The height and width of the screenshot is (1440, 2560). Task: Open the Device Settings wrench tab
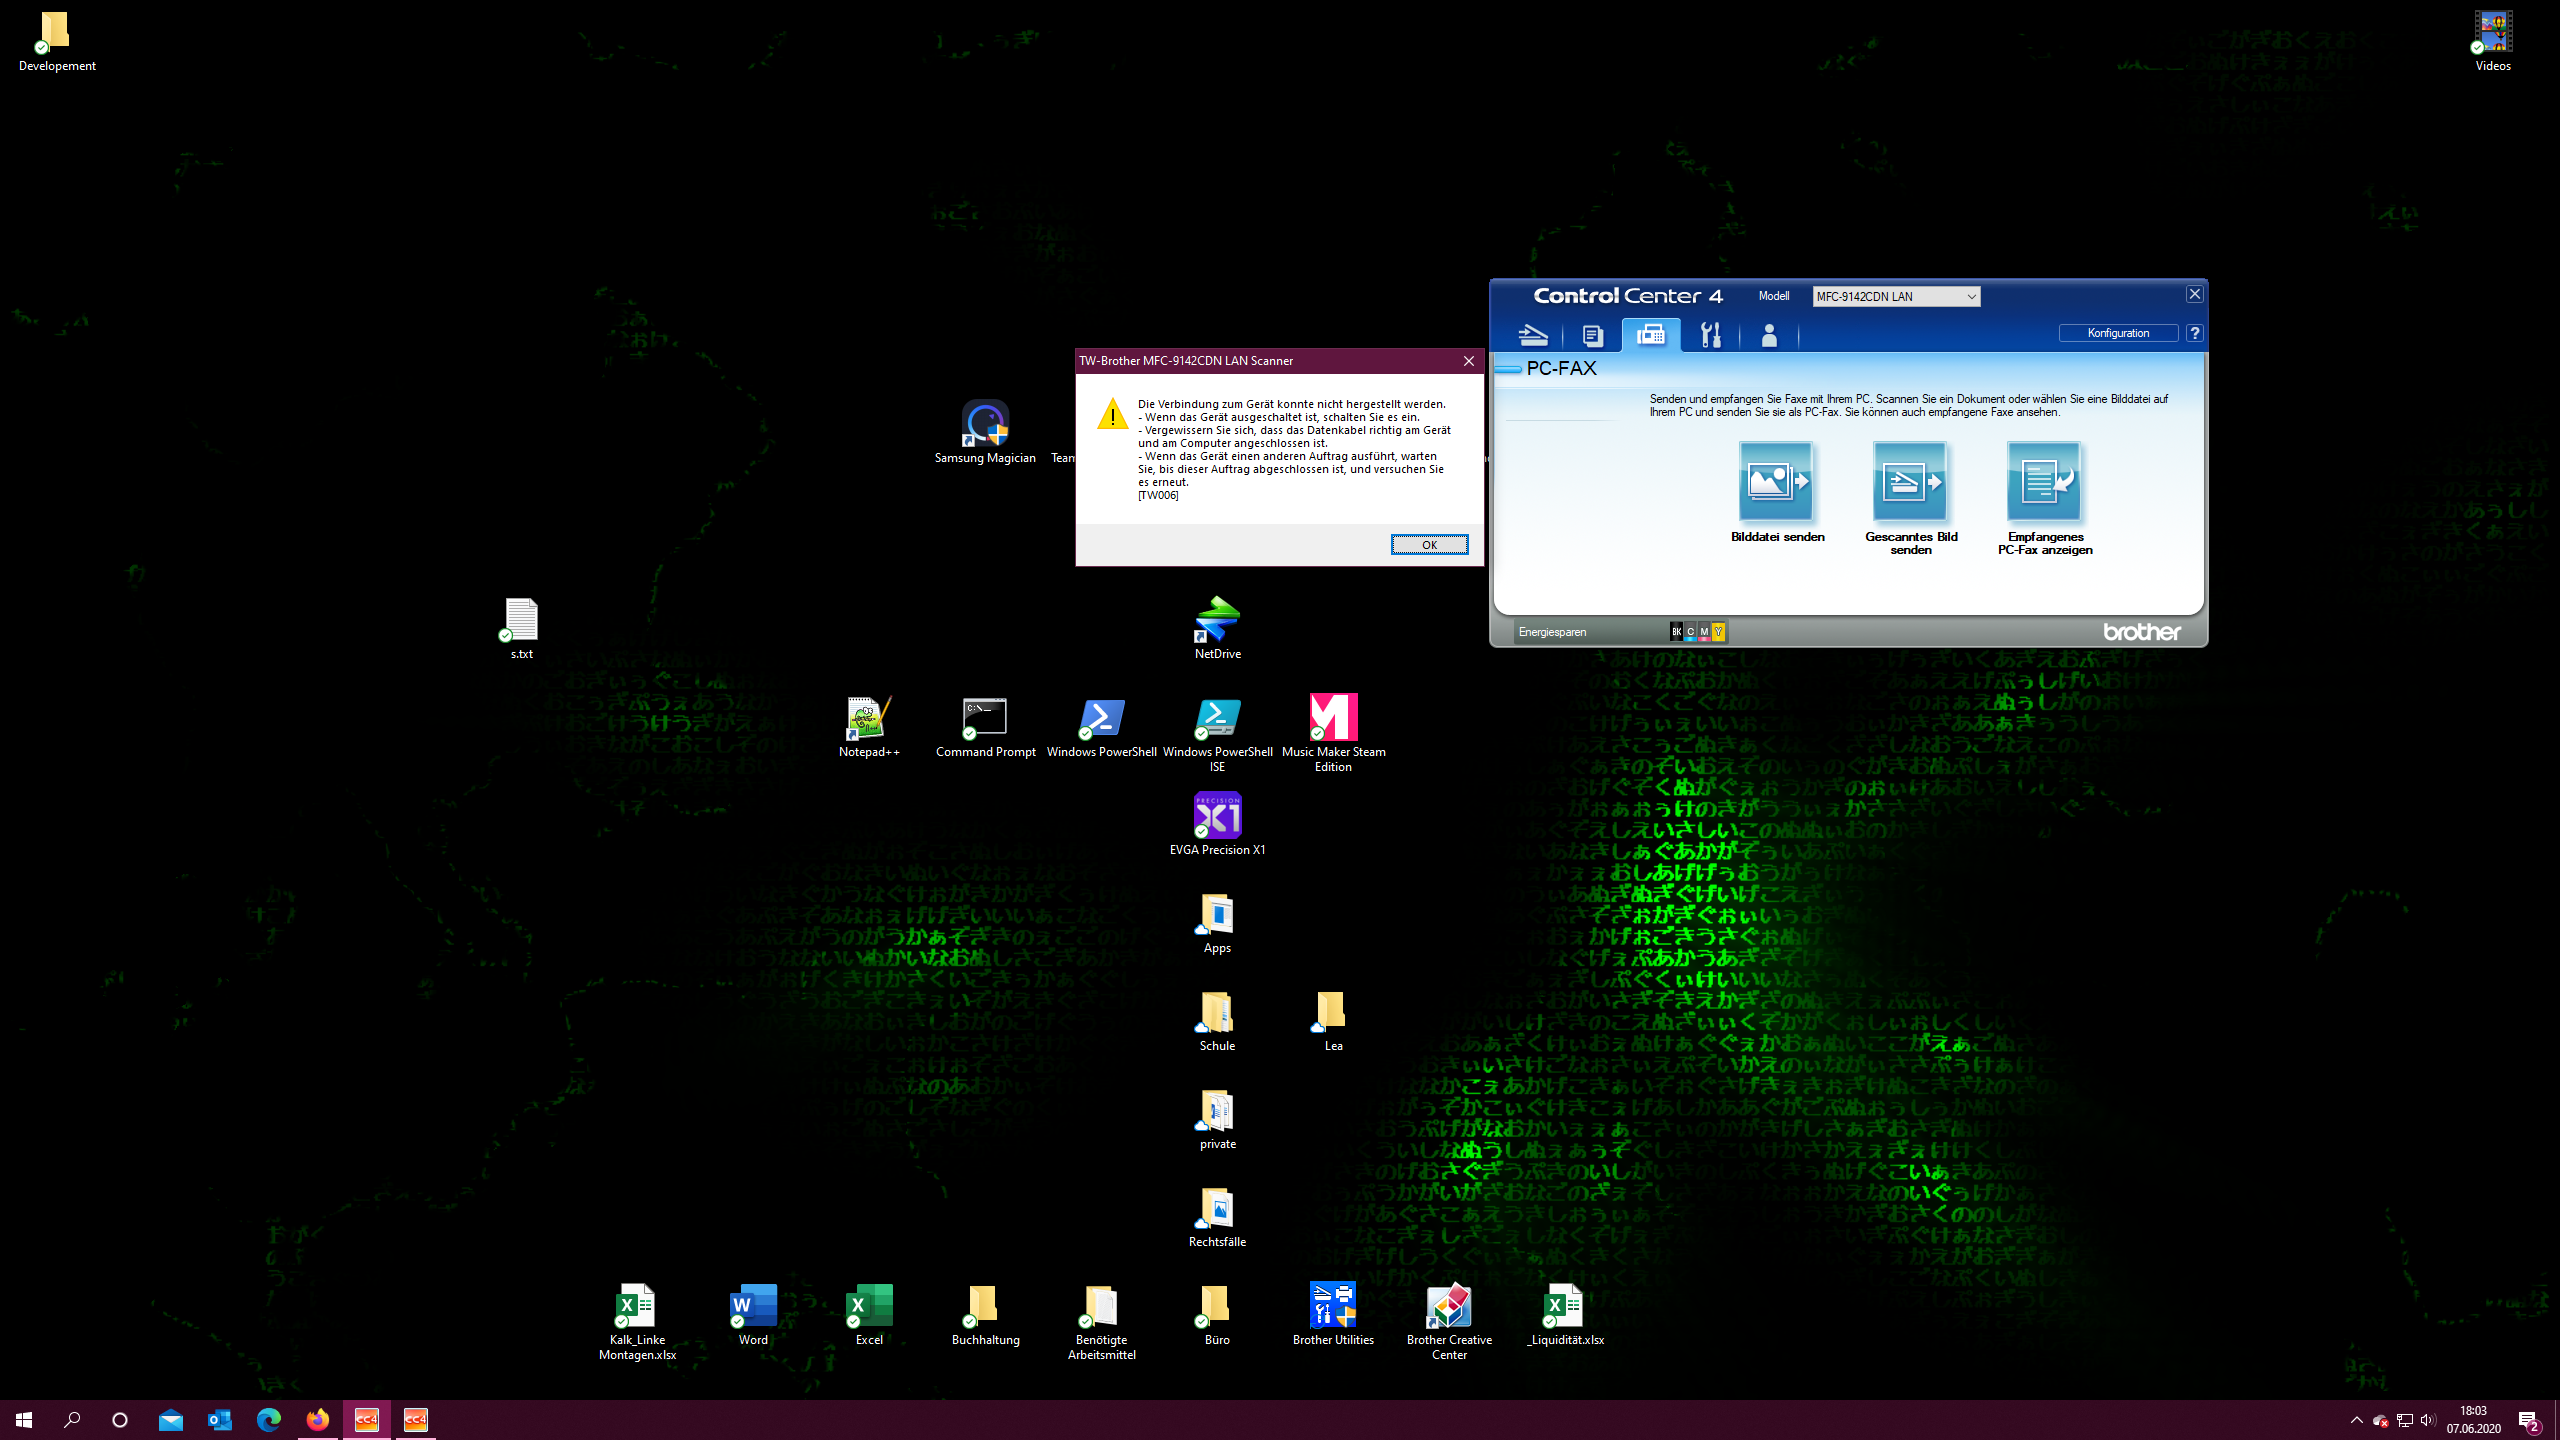point(1711,335)
